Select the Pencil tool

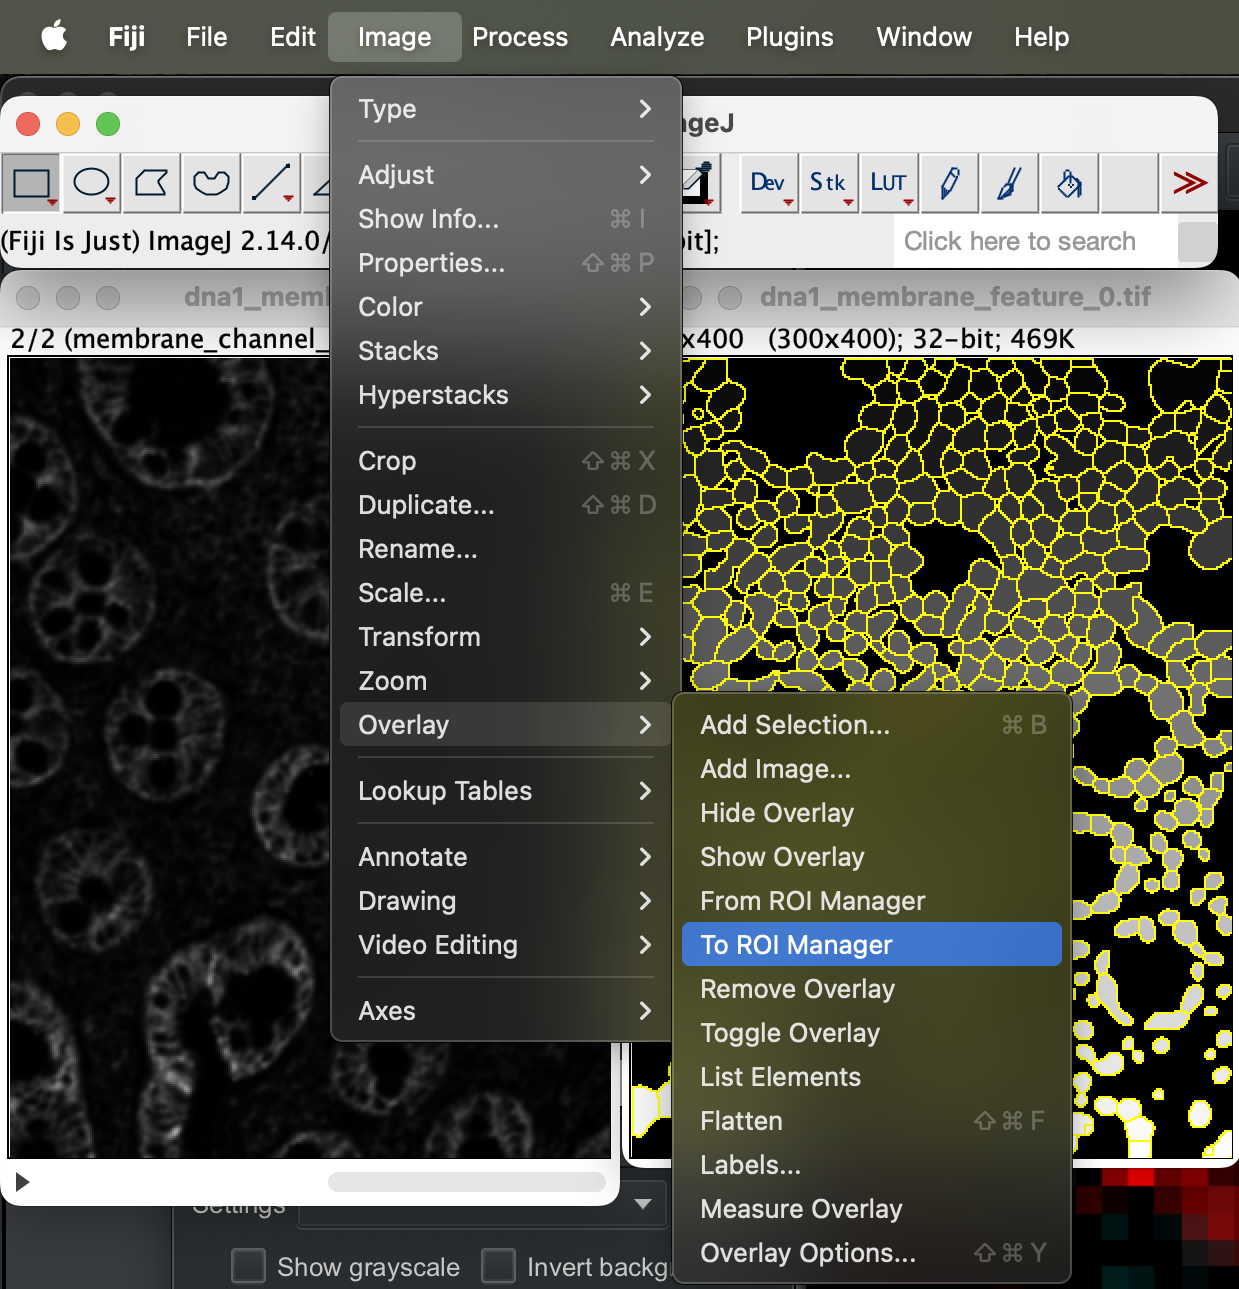click(949, 183)
